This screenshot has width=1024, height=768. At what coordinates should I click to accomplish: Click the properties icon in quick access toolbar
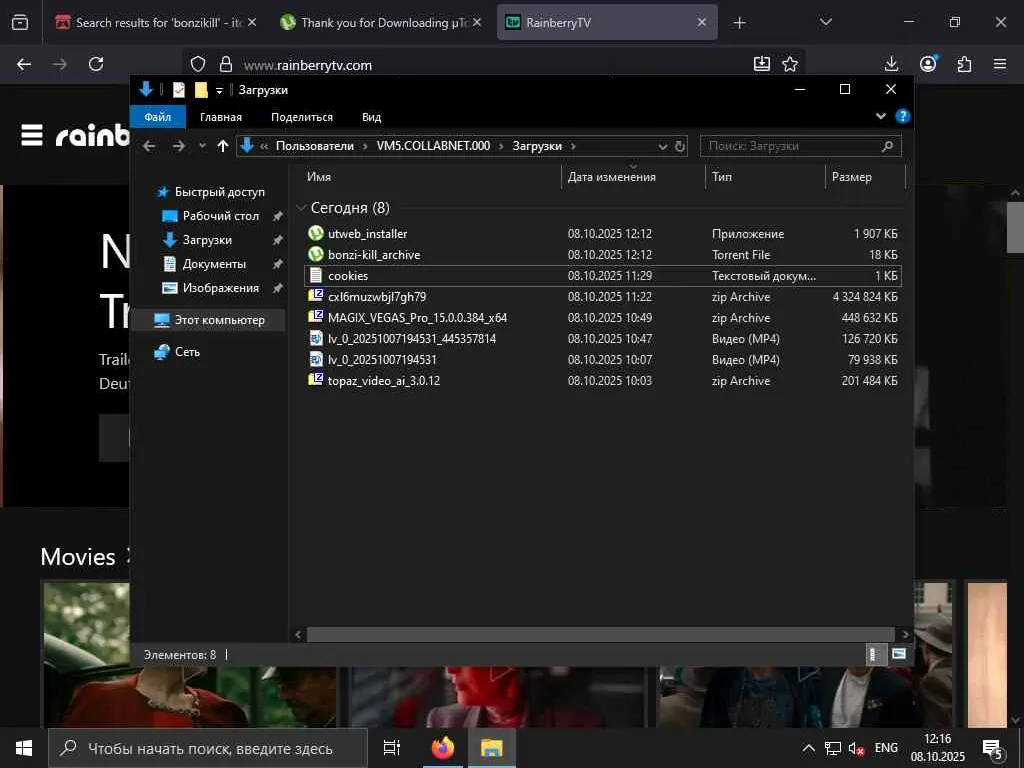[x=178, y=90]
